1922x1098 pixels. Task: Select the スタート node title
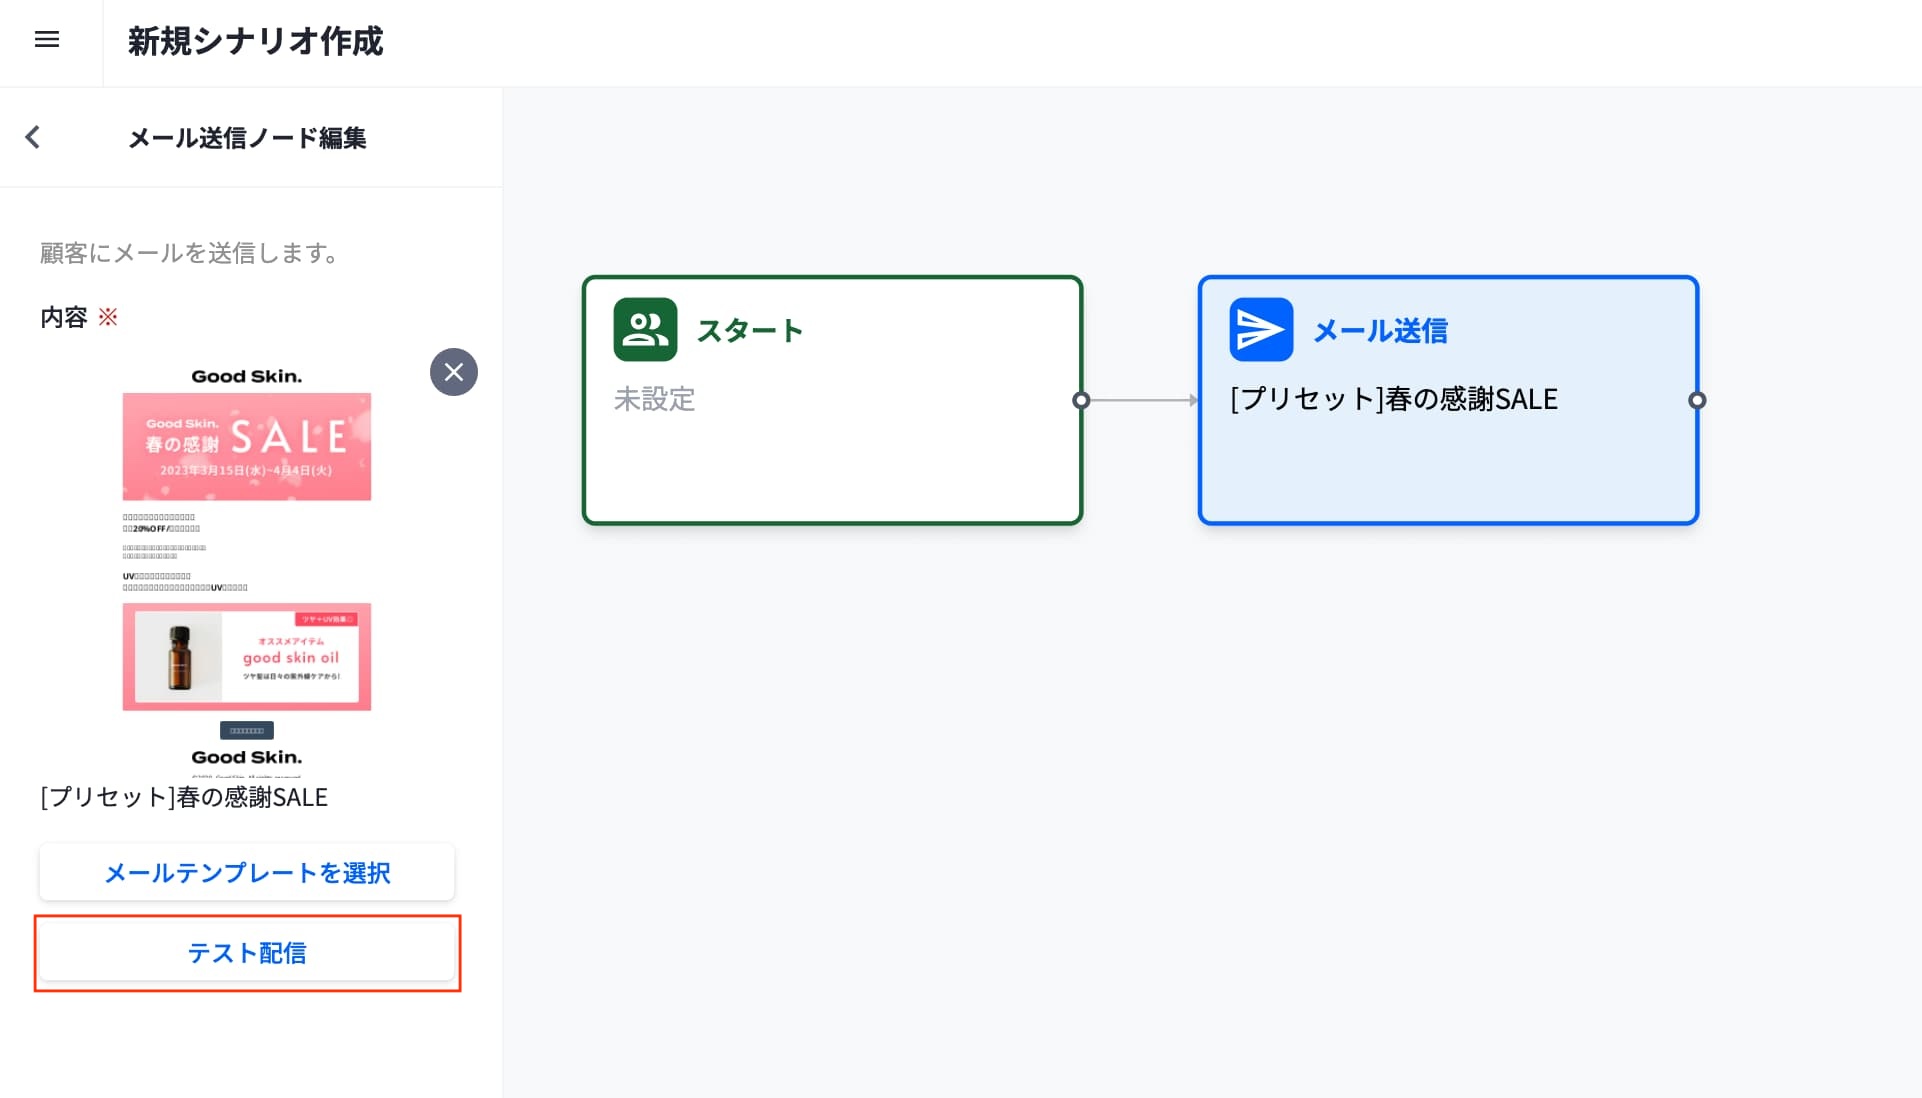pos(749,331)
